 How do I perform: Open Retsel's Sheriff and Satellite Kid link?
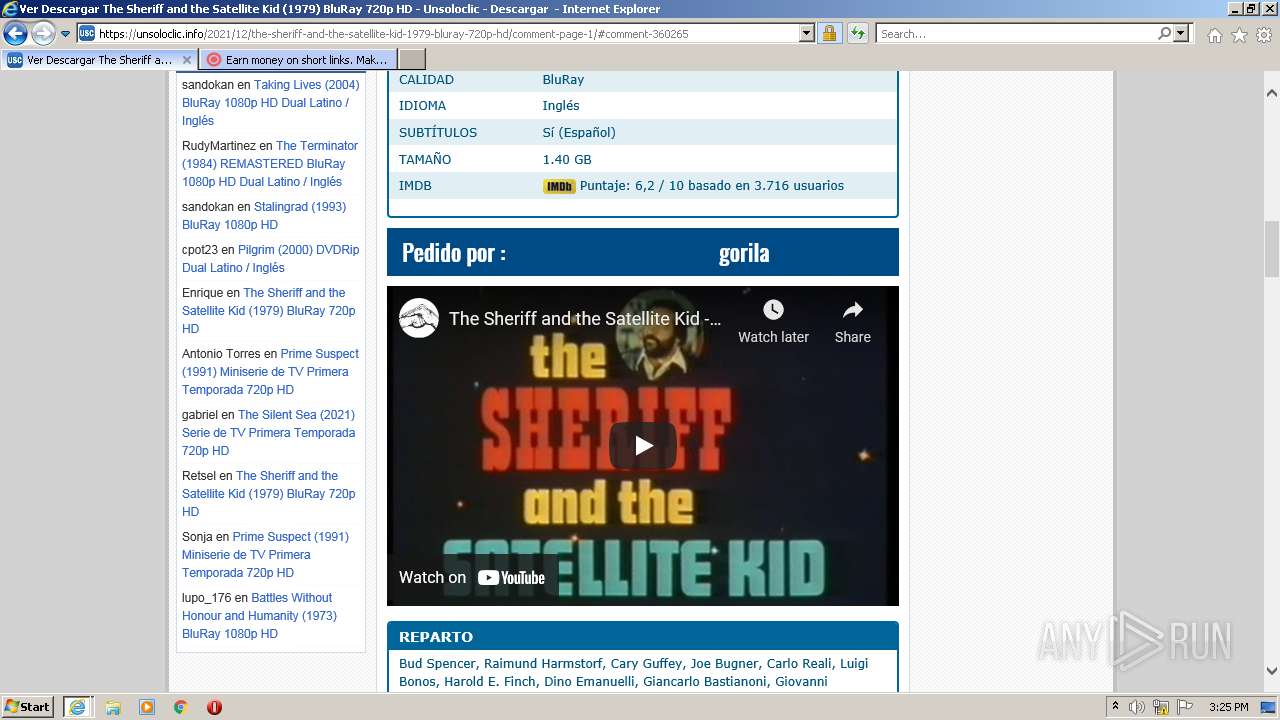click(269, 493)
